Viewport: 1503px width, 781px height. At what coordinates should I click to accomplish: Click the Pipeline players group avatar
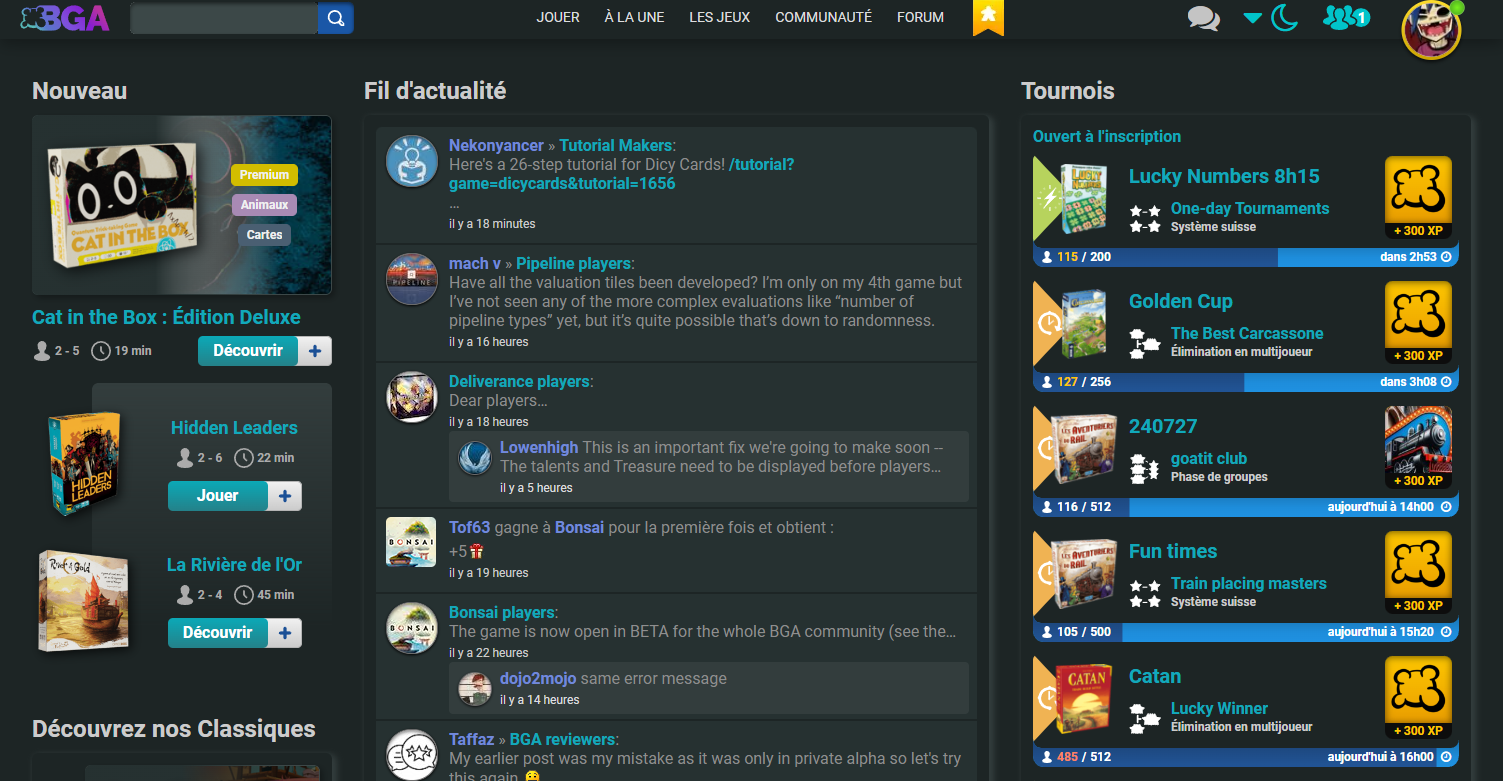[412, 279]
